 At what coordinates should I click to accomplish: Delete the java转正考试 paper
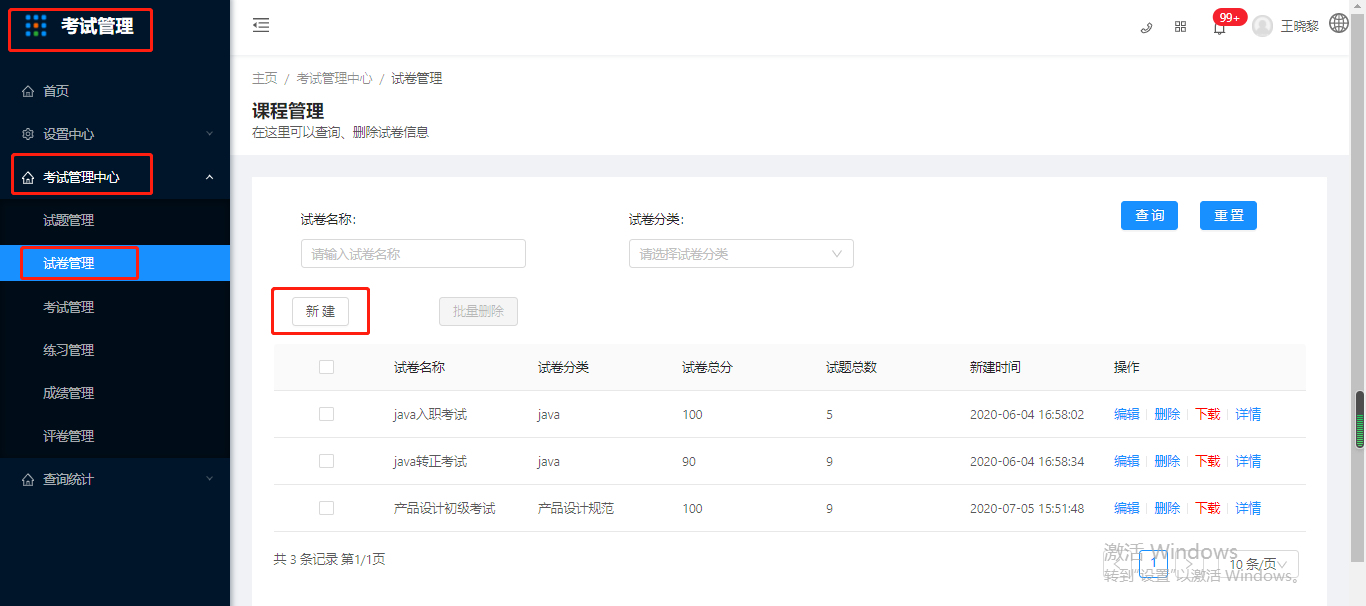(1167, 461)
